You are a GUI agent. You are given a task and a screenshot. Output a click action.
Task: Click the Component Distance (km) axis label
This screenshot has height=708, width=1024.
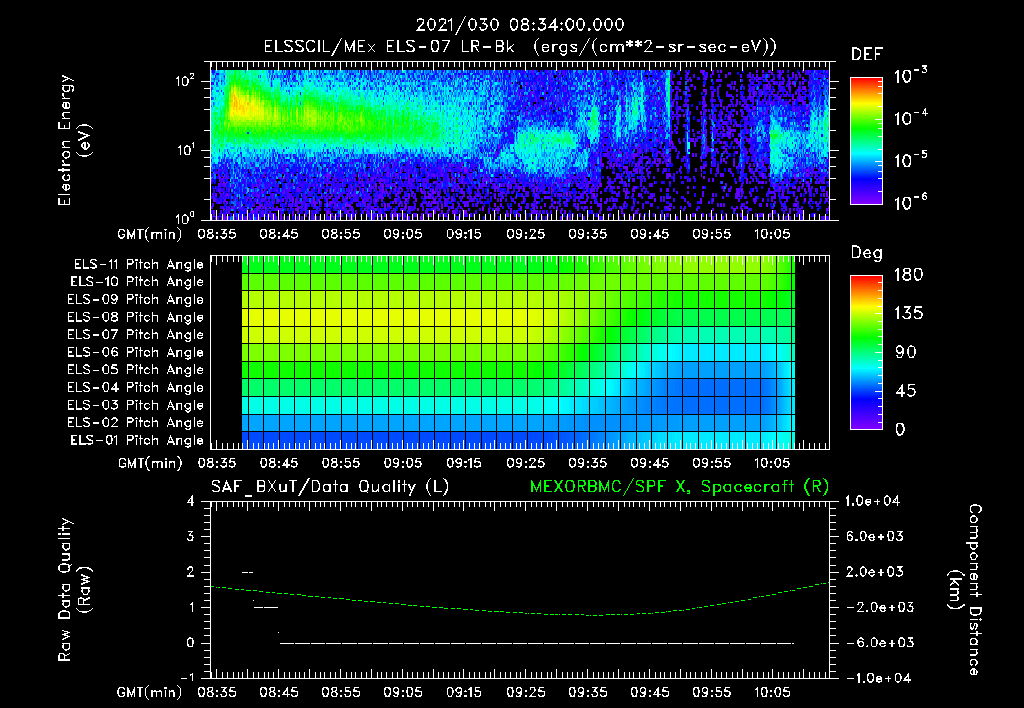(x=965, y=590)
